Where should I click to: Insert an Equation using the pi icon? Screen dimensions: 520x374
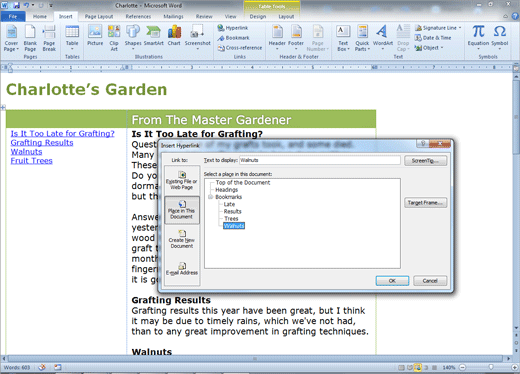click(x=478, y=37)
